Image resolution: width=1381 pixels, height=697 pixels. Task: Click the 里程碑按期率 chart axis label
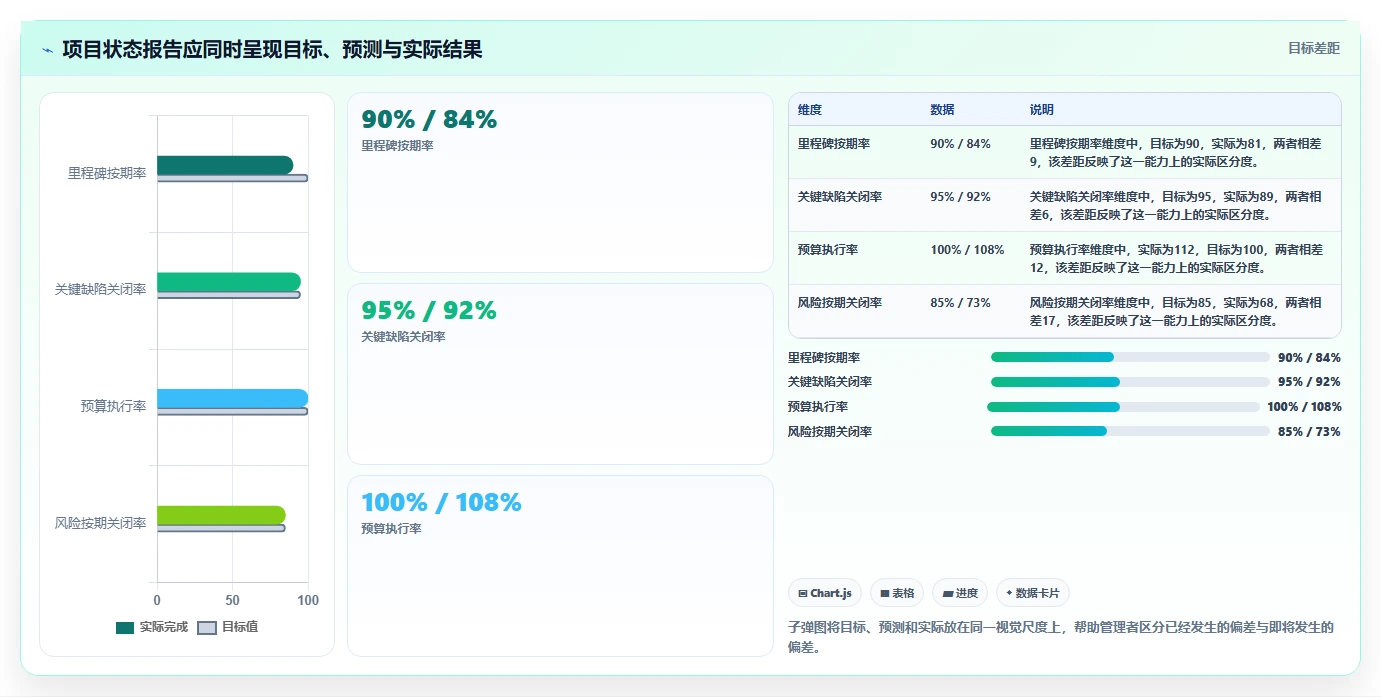coord(107,173)
